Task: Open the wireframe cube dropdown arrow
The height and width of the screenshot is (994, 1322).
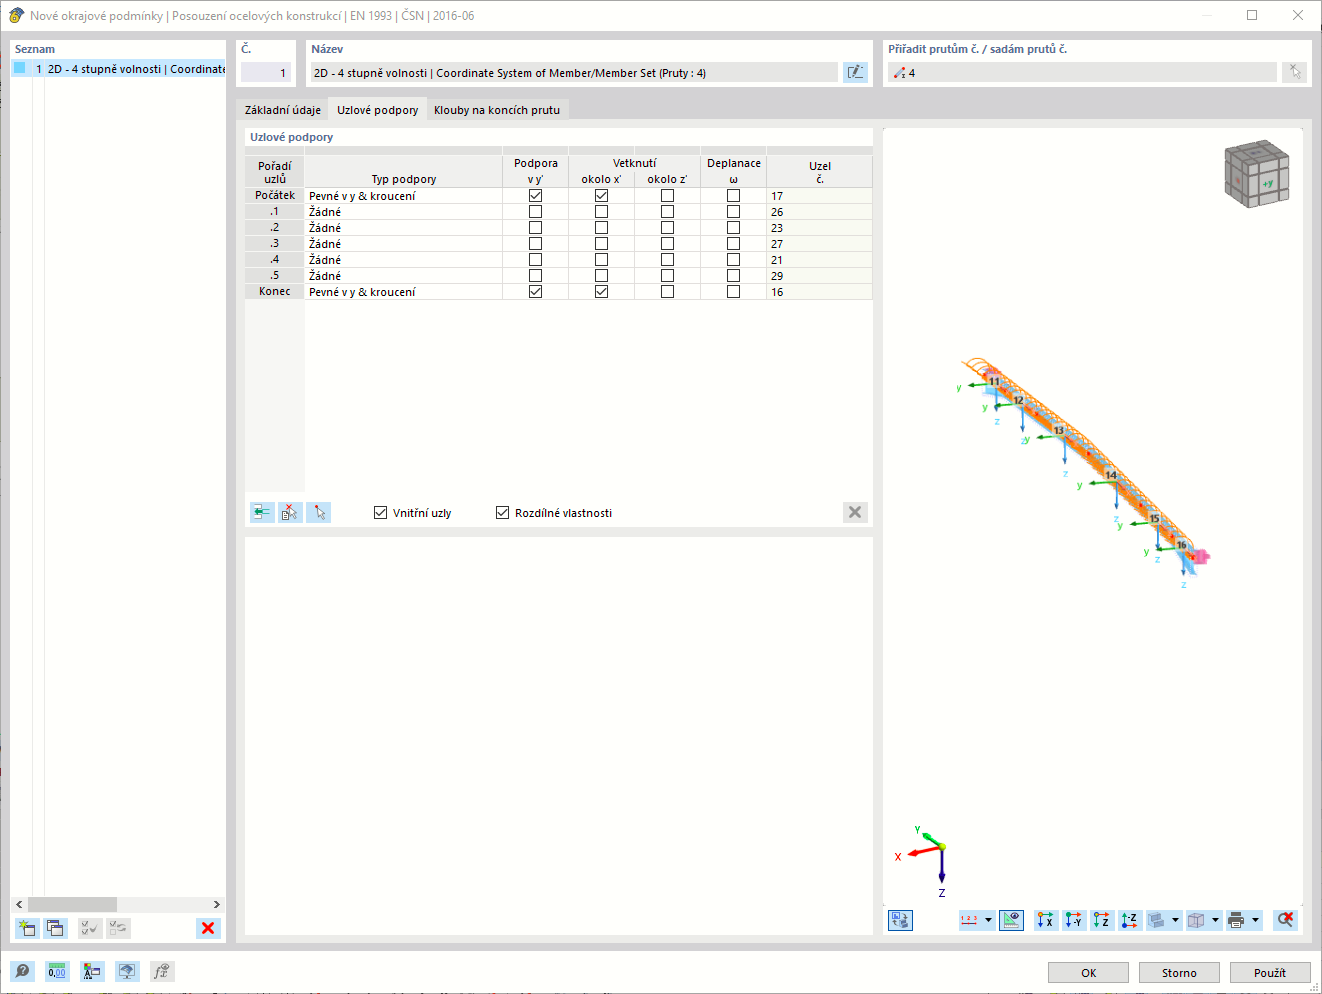Action: click(x=1215, y=920)
